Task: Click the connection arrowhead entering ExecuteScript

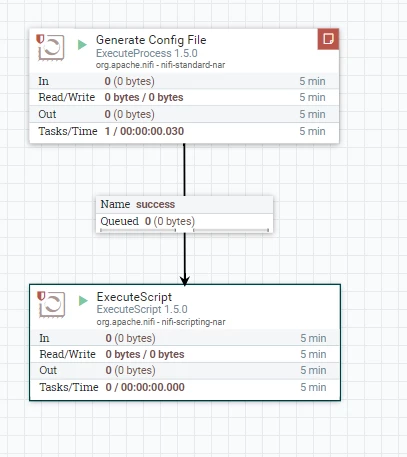Action: 185,280
